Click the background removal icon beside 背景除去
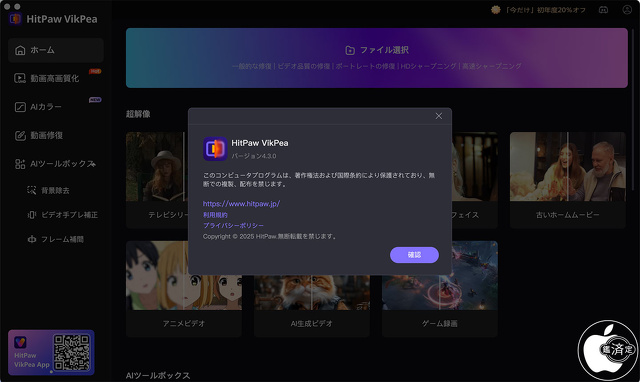The height and width of the screenshot is (382, 640). tap(31, 190)
